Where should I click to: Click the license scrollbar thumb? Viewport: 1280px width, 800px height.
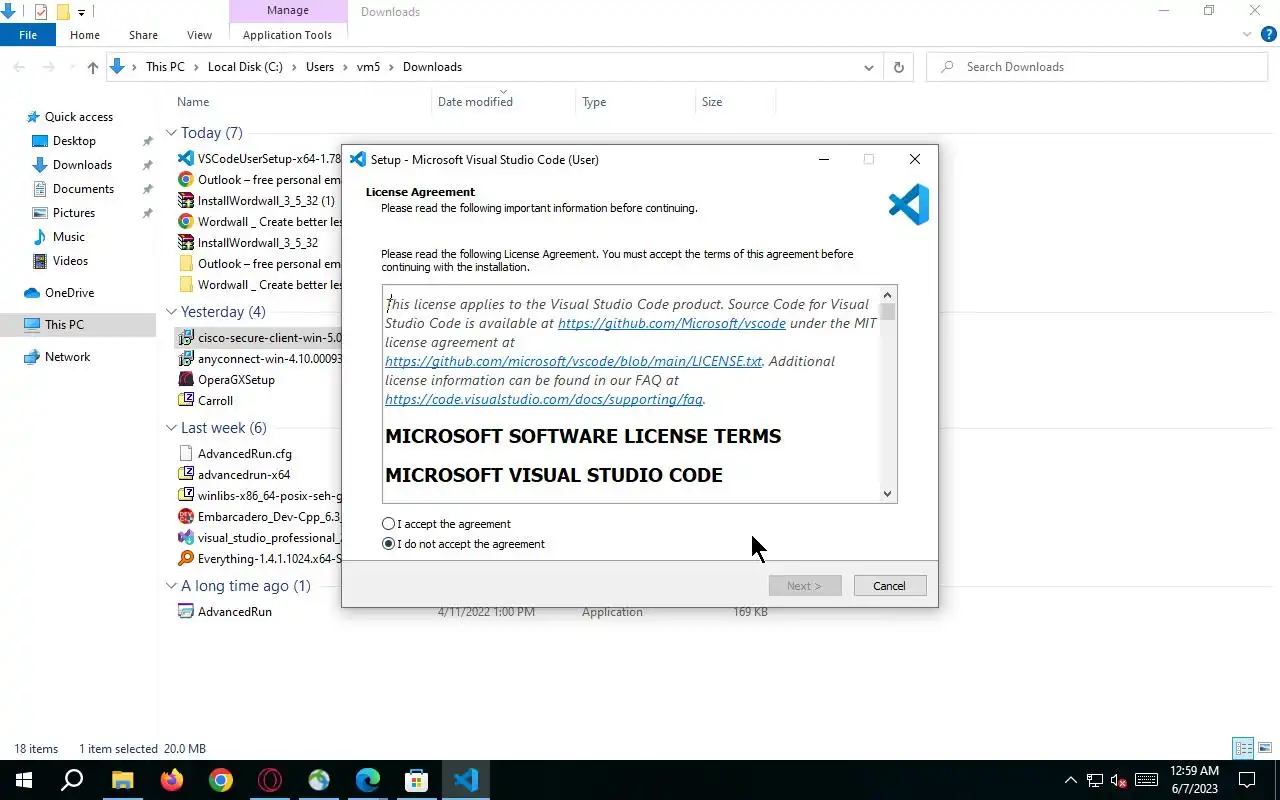pos(887,311)
